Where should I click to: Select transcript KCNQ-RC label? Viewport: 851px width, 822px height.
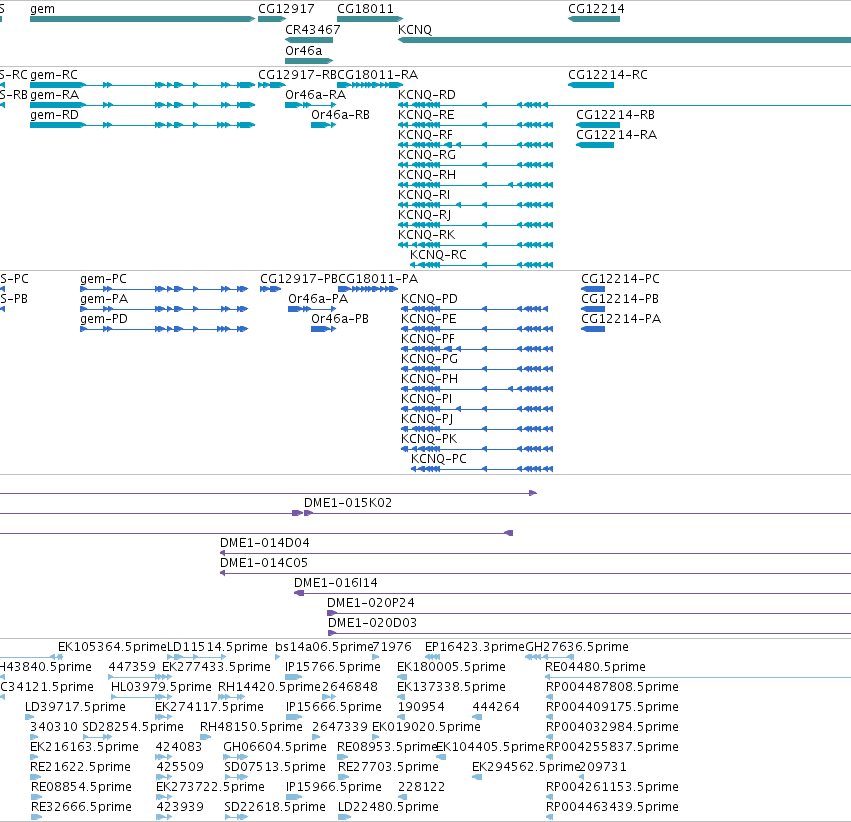click(438, 255)
